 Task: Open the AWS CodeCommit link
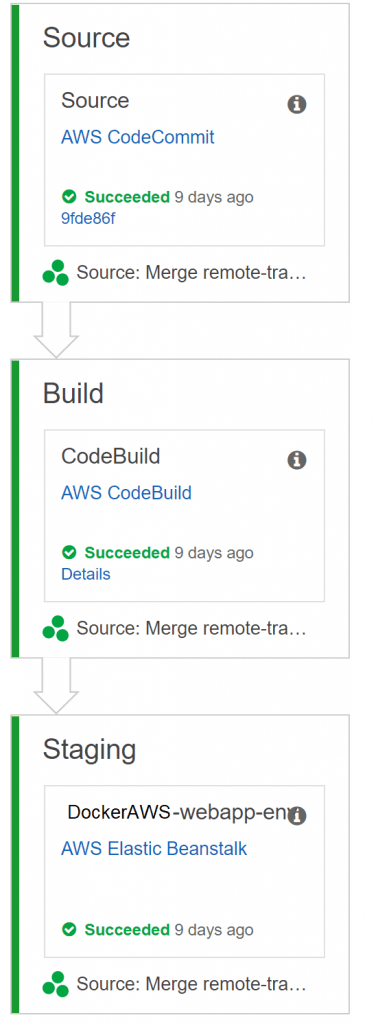click(138, 137)
